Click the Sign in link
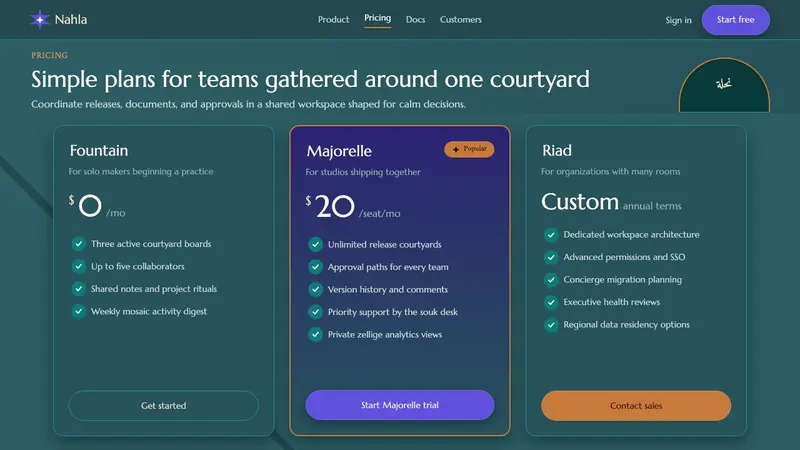This screenshot has width=800, height=450. 678,20
